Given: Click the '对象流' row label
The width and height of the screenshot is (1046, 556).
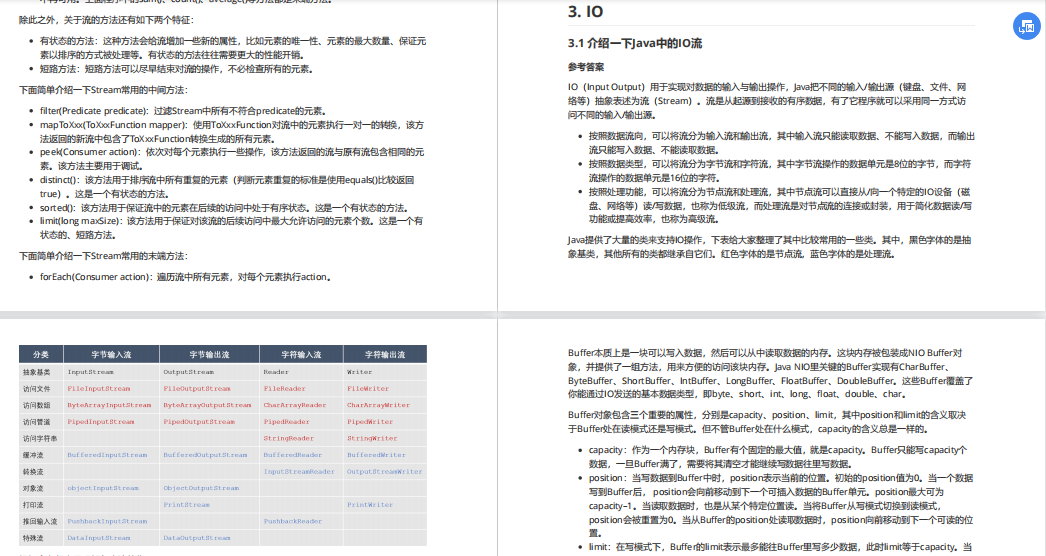Looking at the screenshot, I should click(33, 489).
